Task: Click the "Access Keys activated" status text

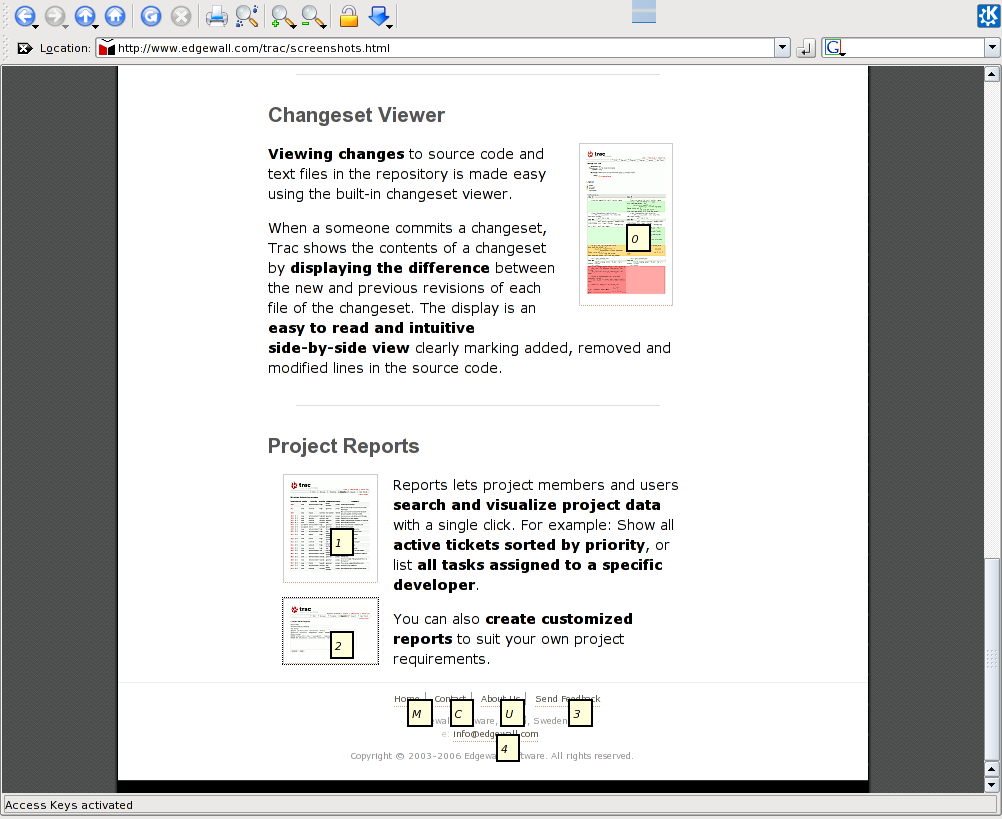Action: (69, 805)
